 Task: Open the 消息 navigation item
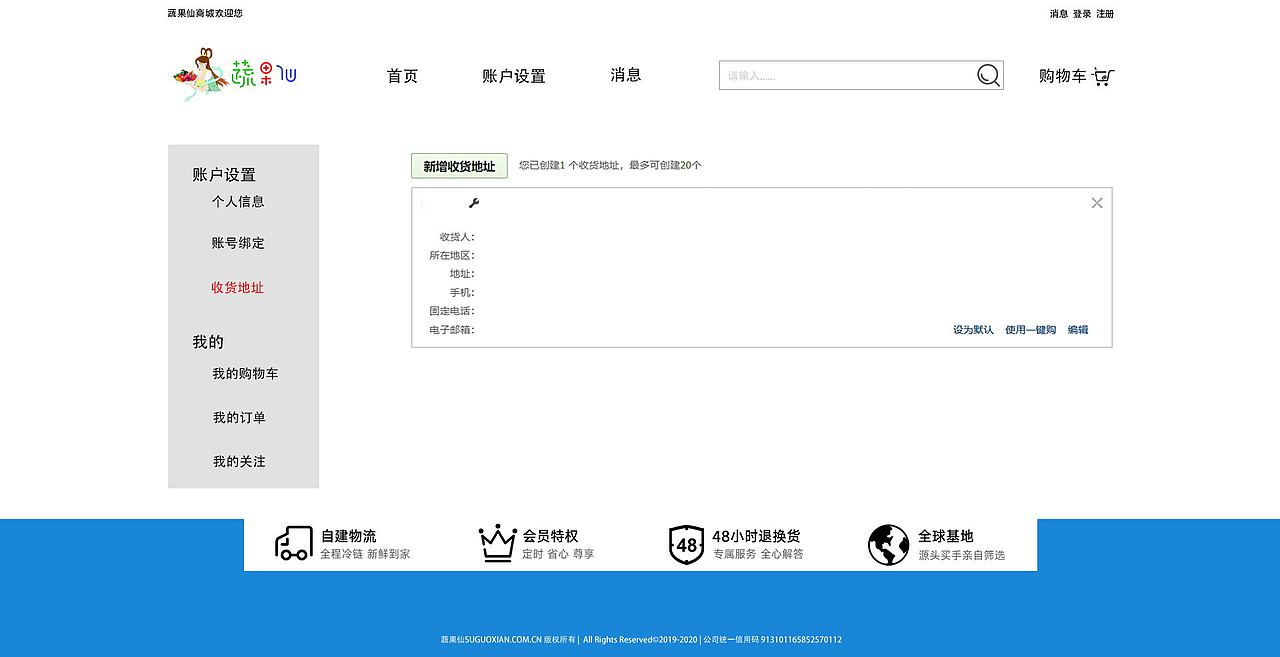(x=626, y=75)
